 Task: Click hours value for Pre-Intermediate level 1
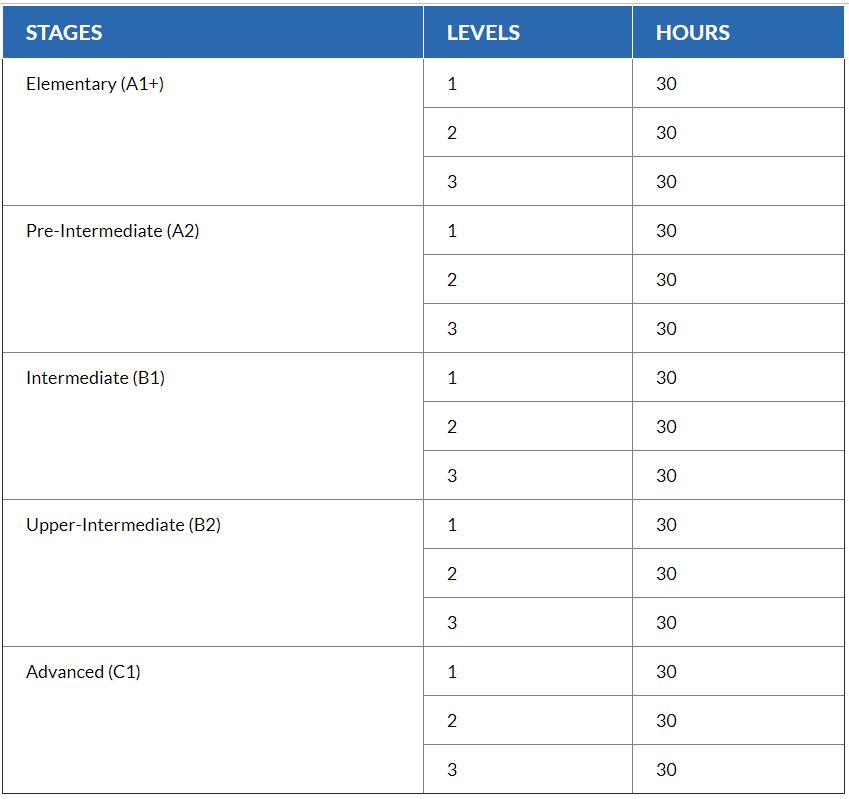pos(739,231)
